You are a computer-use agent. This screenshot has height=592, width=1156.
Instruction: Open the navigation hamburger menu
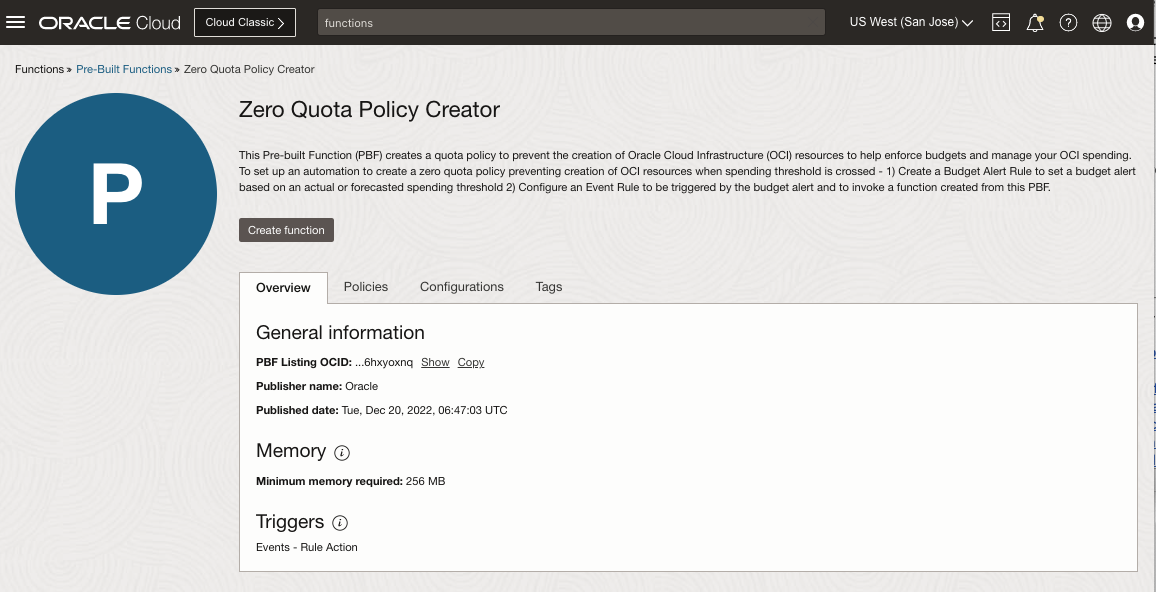[x=15, y=21]
